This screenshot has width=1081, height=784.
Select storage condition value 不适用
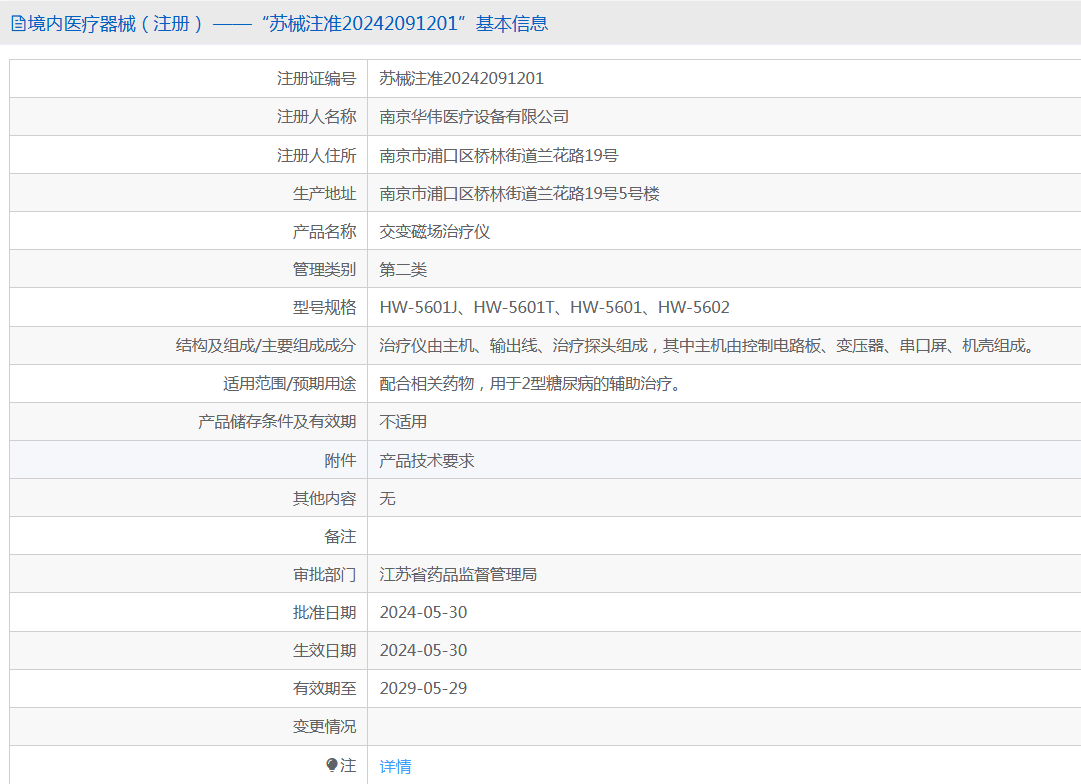click(x=403, y=421)
